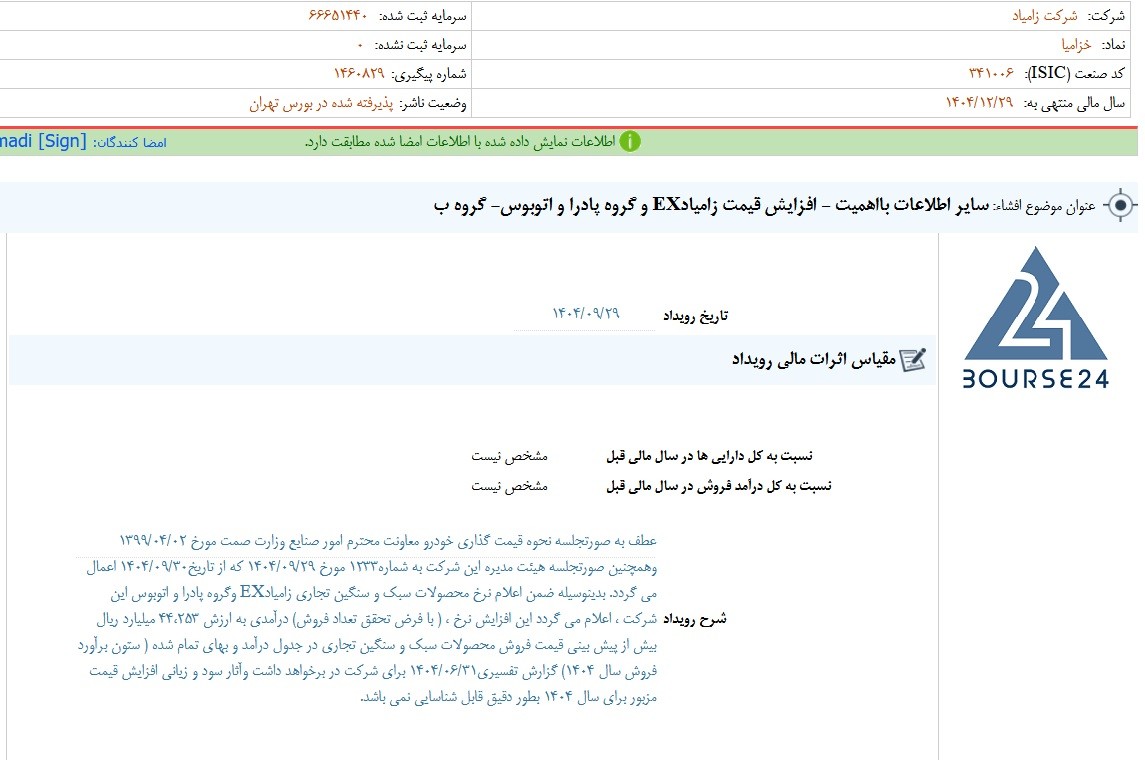
Task: Click the 'سرمایه ثبت شده:' label
Action: tap(423, 15)
